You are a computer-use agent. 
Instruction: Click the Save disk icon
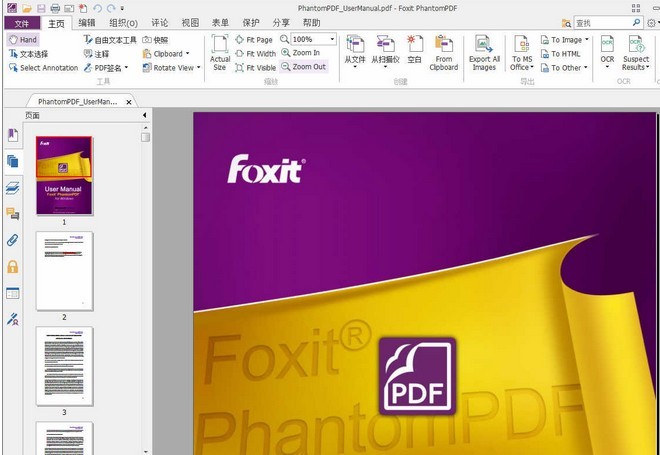click(41, 8)
